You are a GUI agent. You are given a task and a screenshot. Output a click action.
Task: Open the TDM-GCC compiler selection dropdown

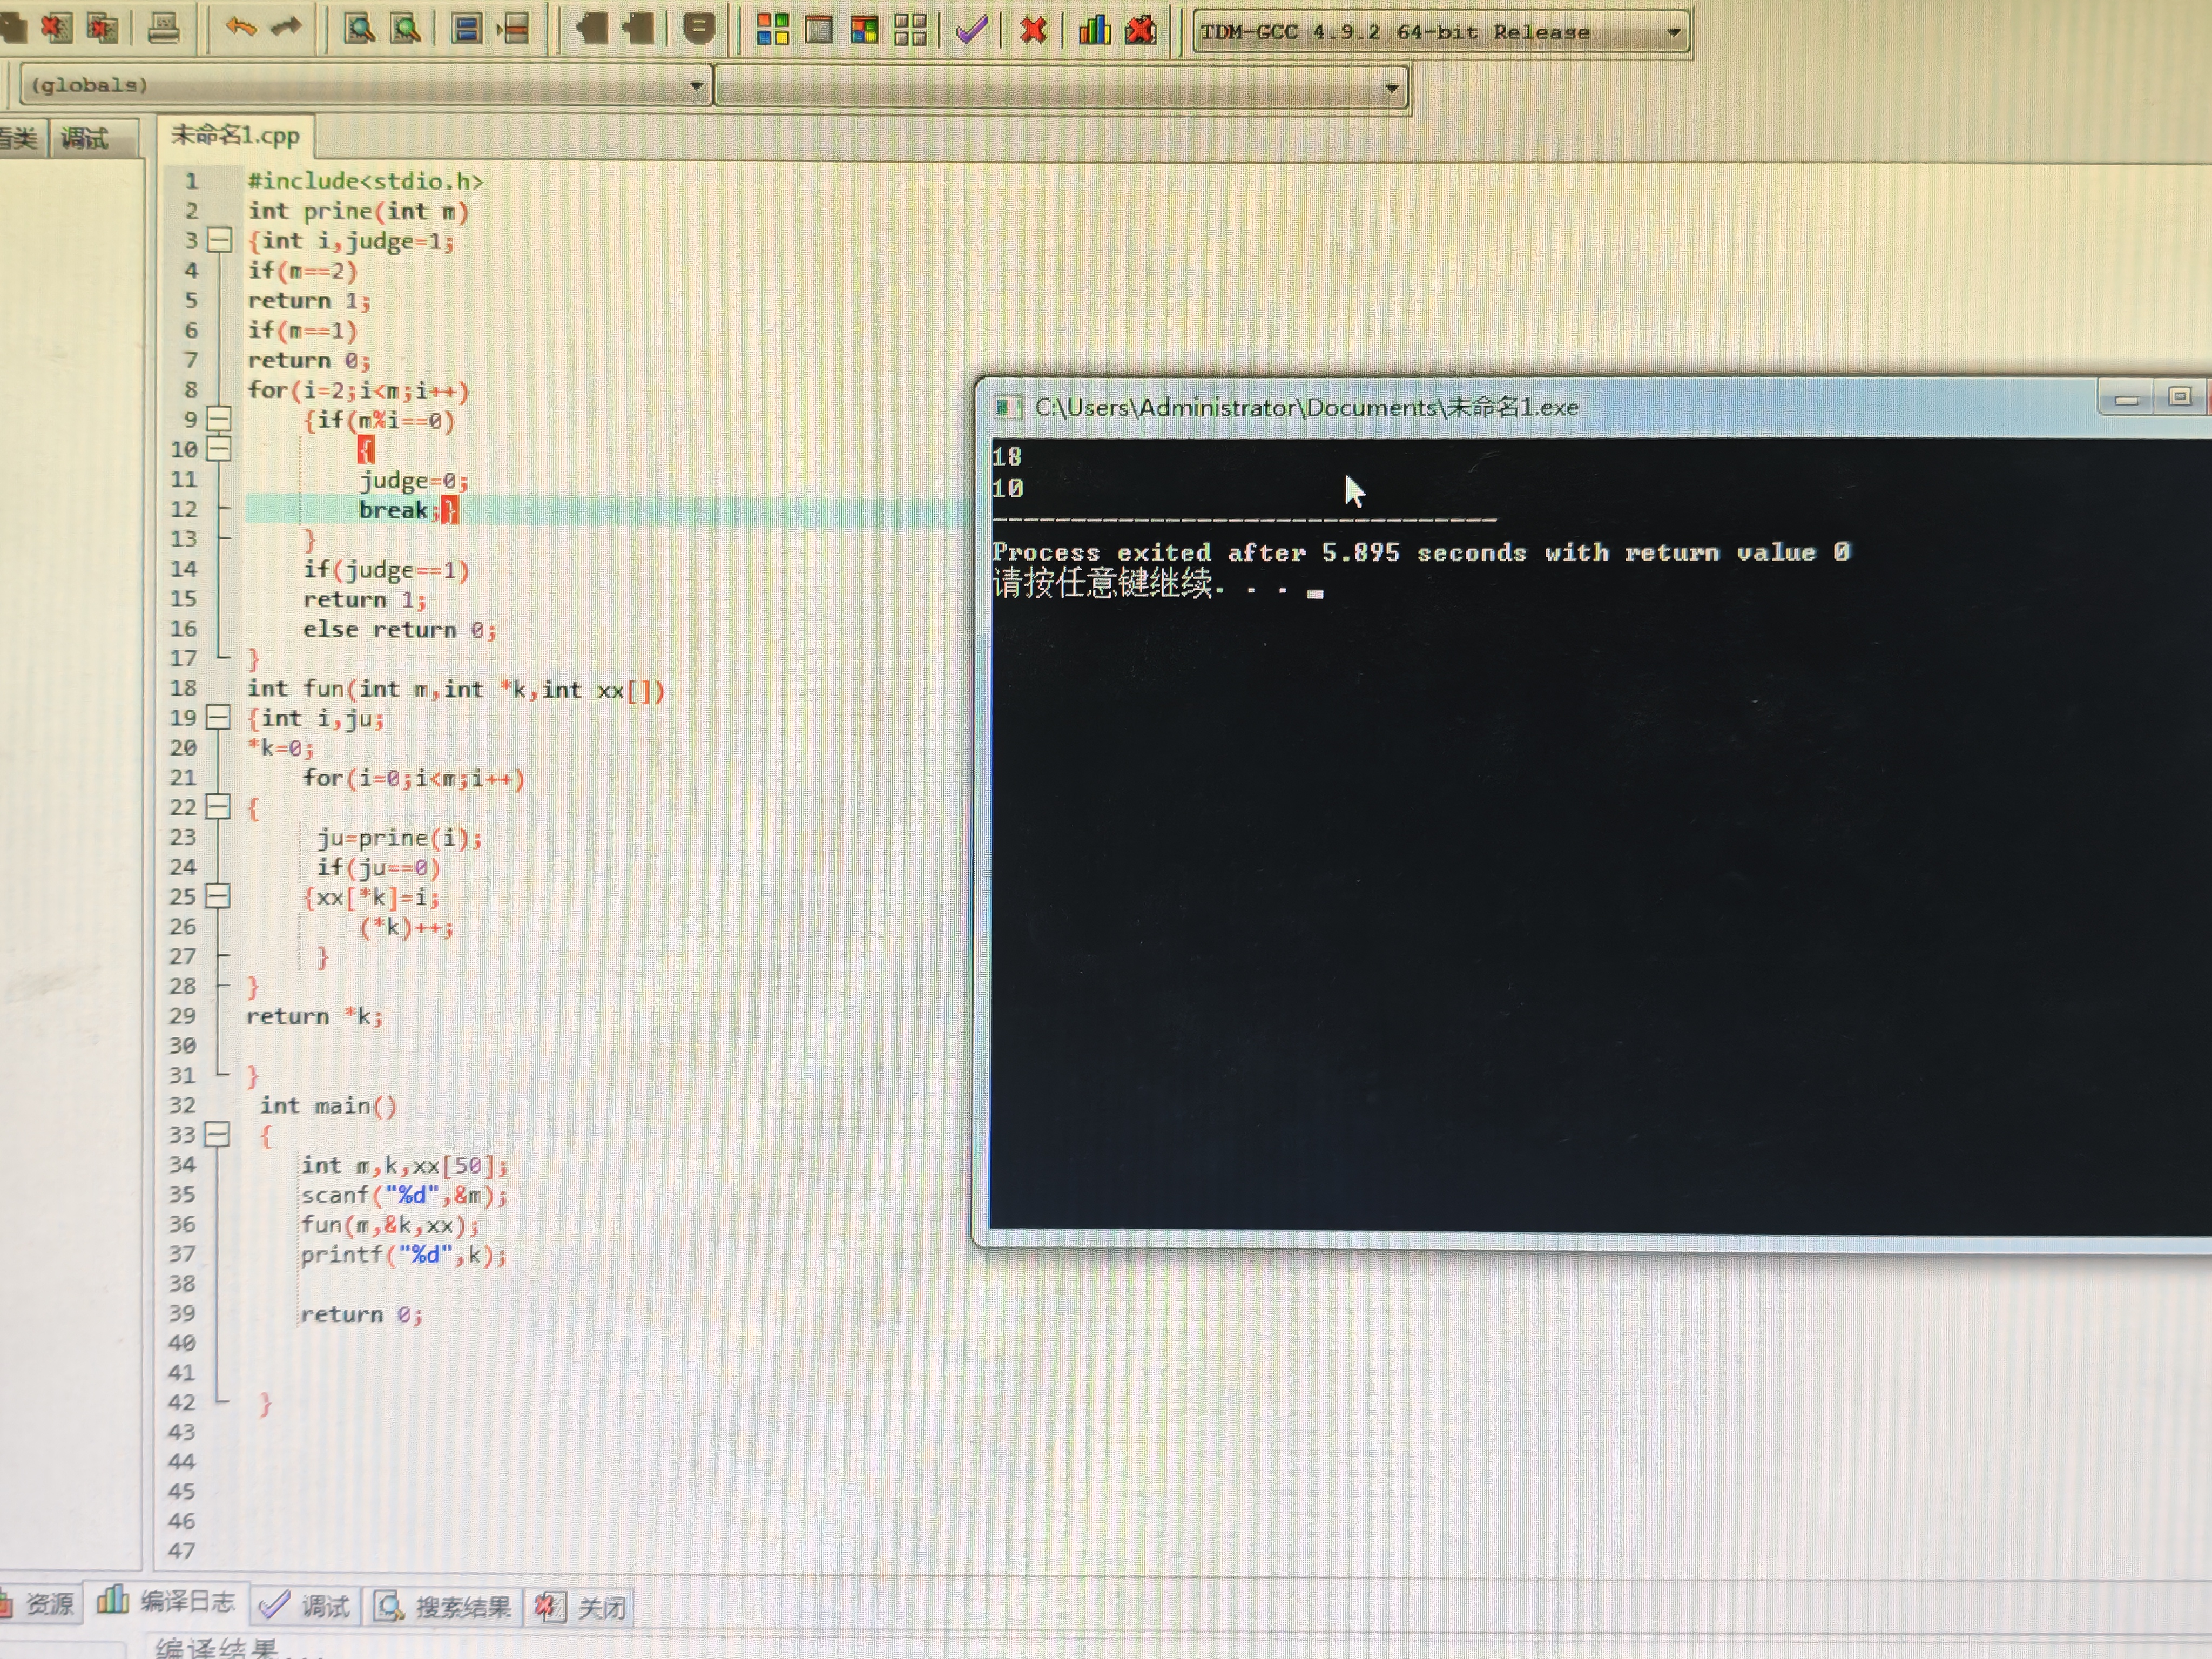[1673, 33]
